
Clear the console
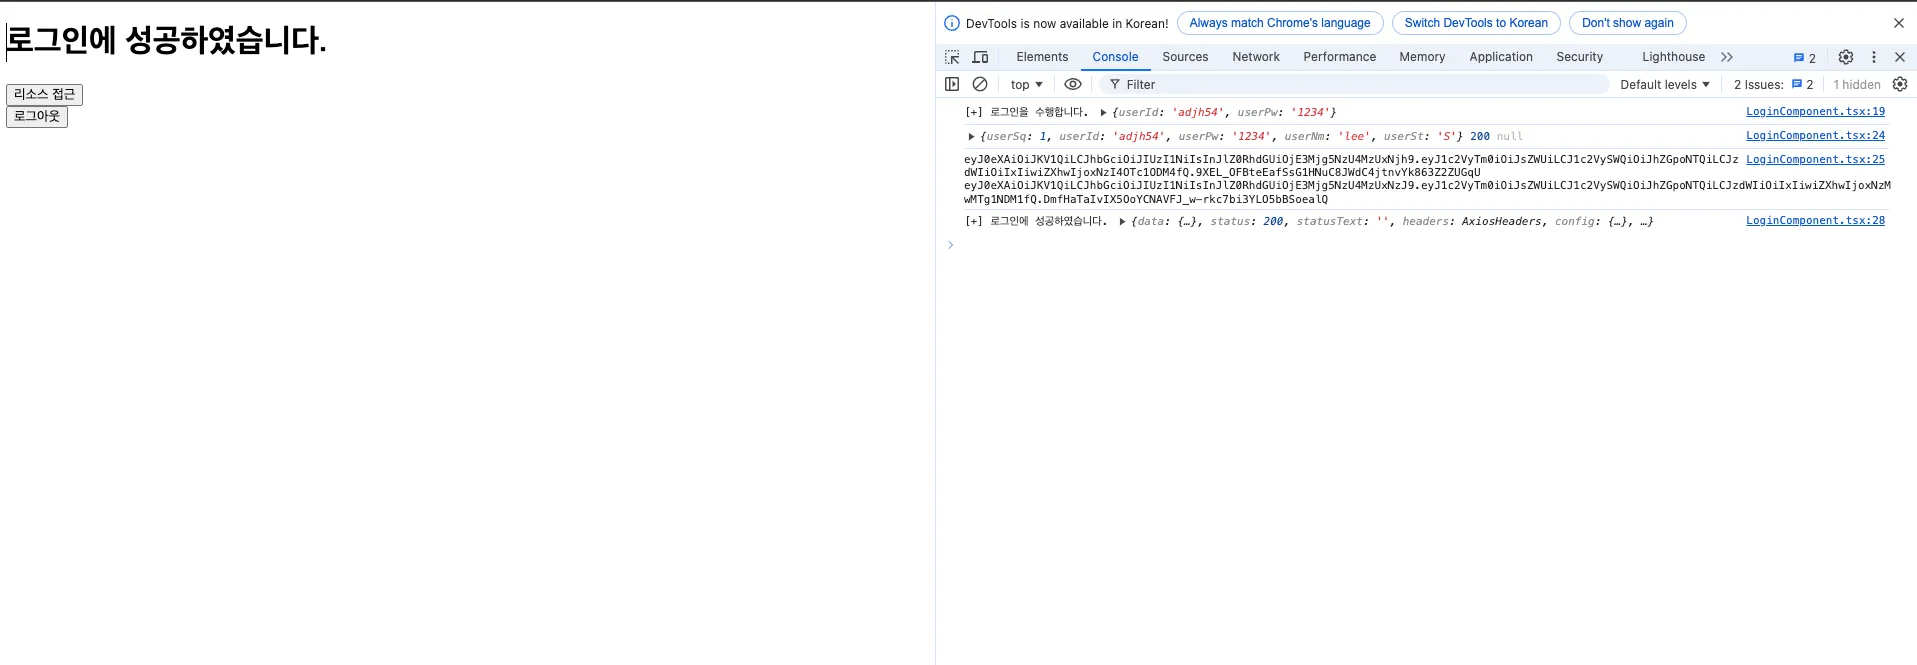tap(980, 84)
